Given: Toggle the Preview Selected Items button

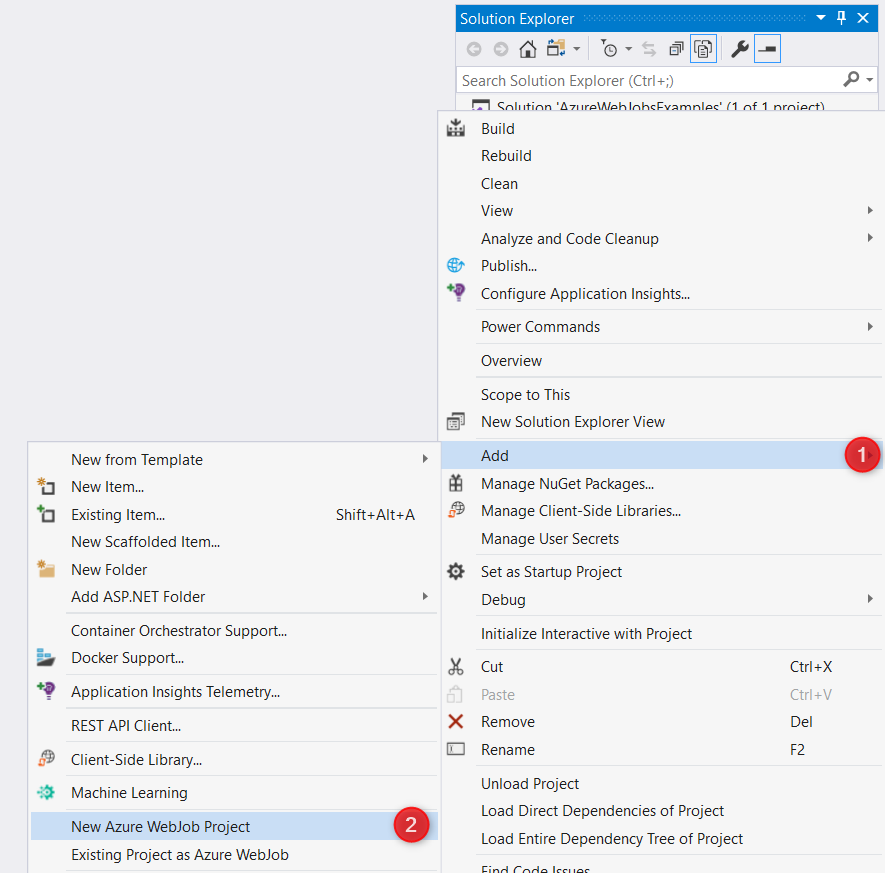Looking at the screenshot, I should pos(767,49).
